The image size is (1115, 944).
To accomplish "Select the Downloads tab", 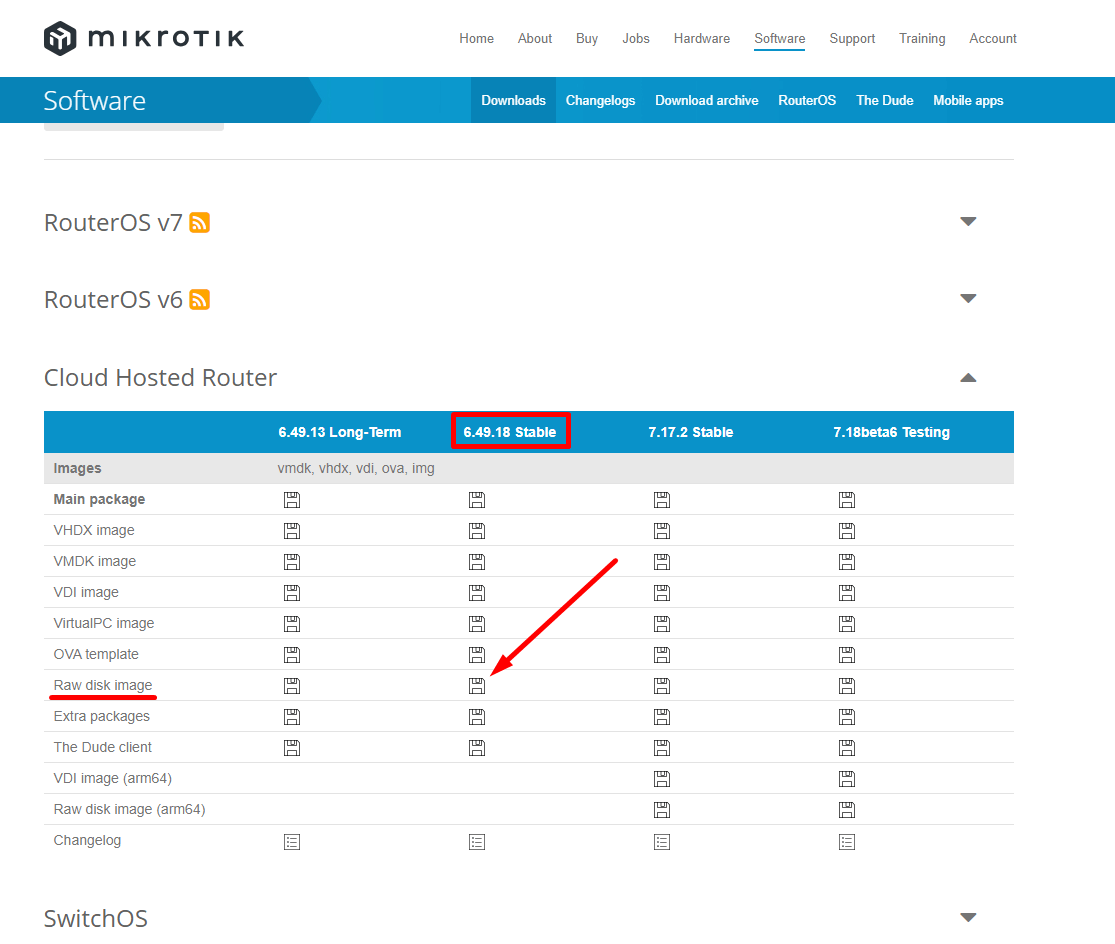I will click(x=513, y=100).
